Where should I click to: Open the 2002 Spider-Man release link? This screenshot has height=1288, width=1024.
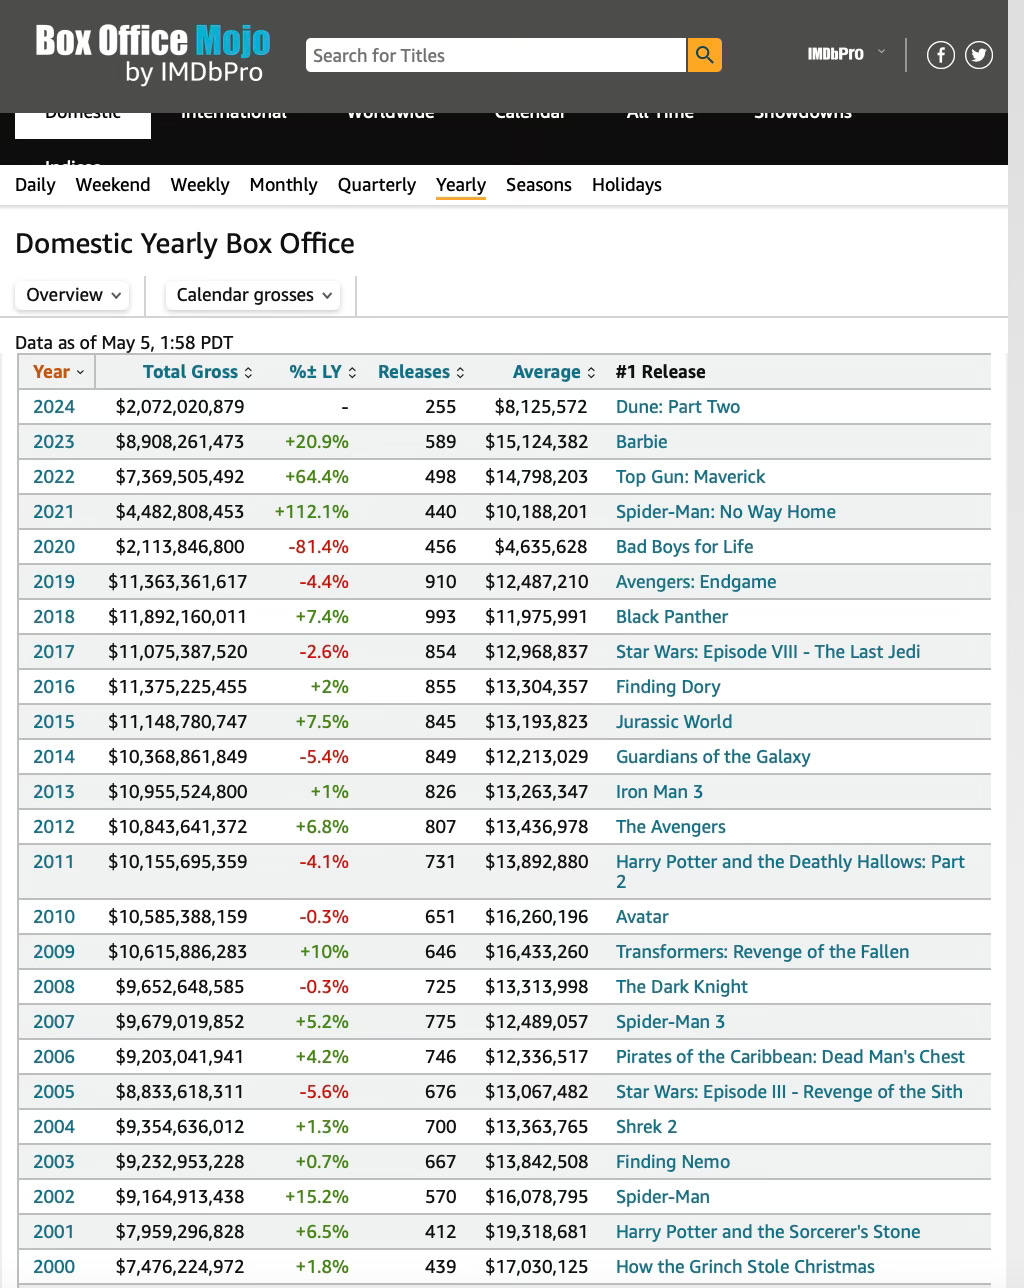coord(663,1197)
